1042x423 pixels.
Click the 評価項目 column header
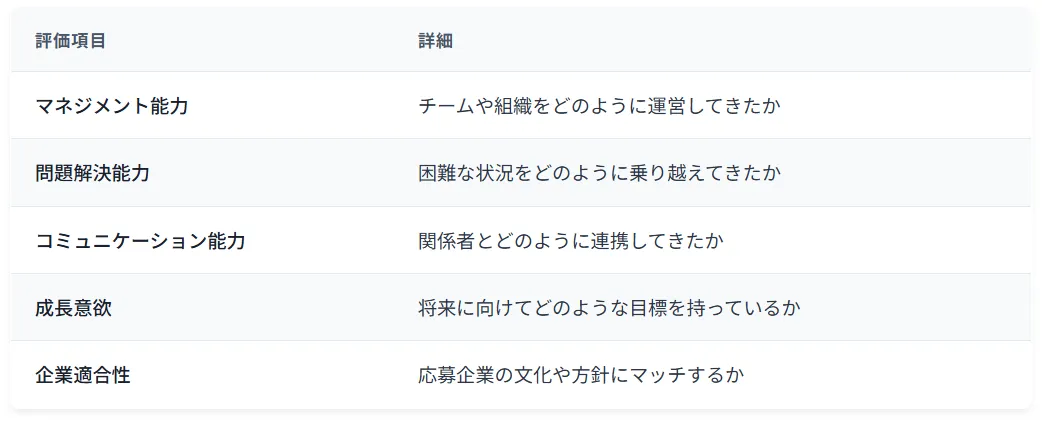click(71, 42)
